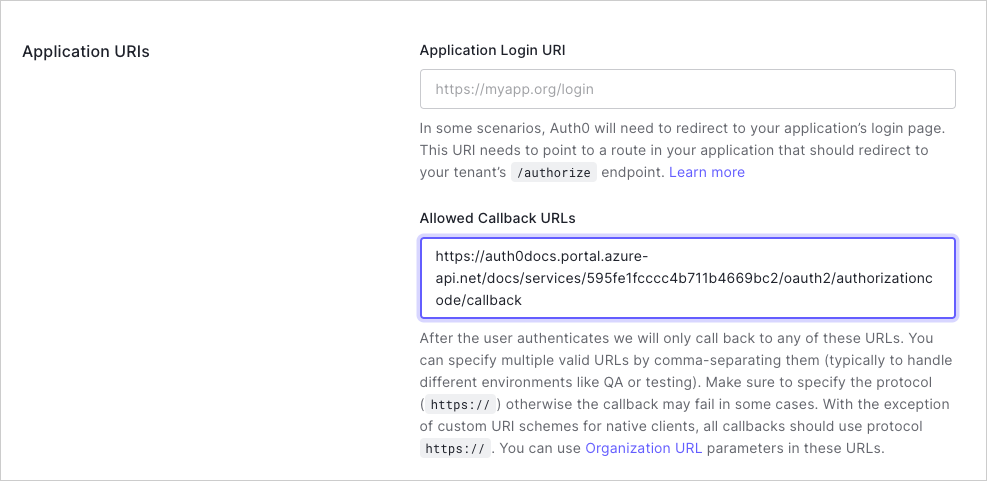This screenshot has height=481, width=987.
Task: Click inside the Allowed Callback URLs text box
Action: (x=687, y=278)
